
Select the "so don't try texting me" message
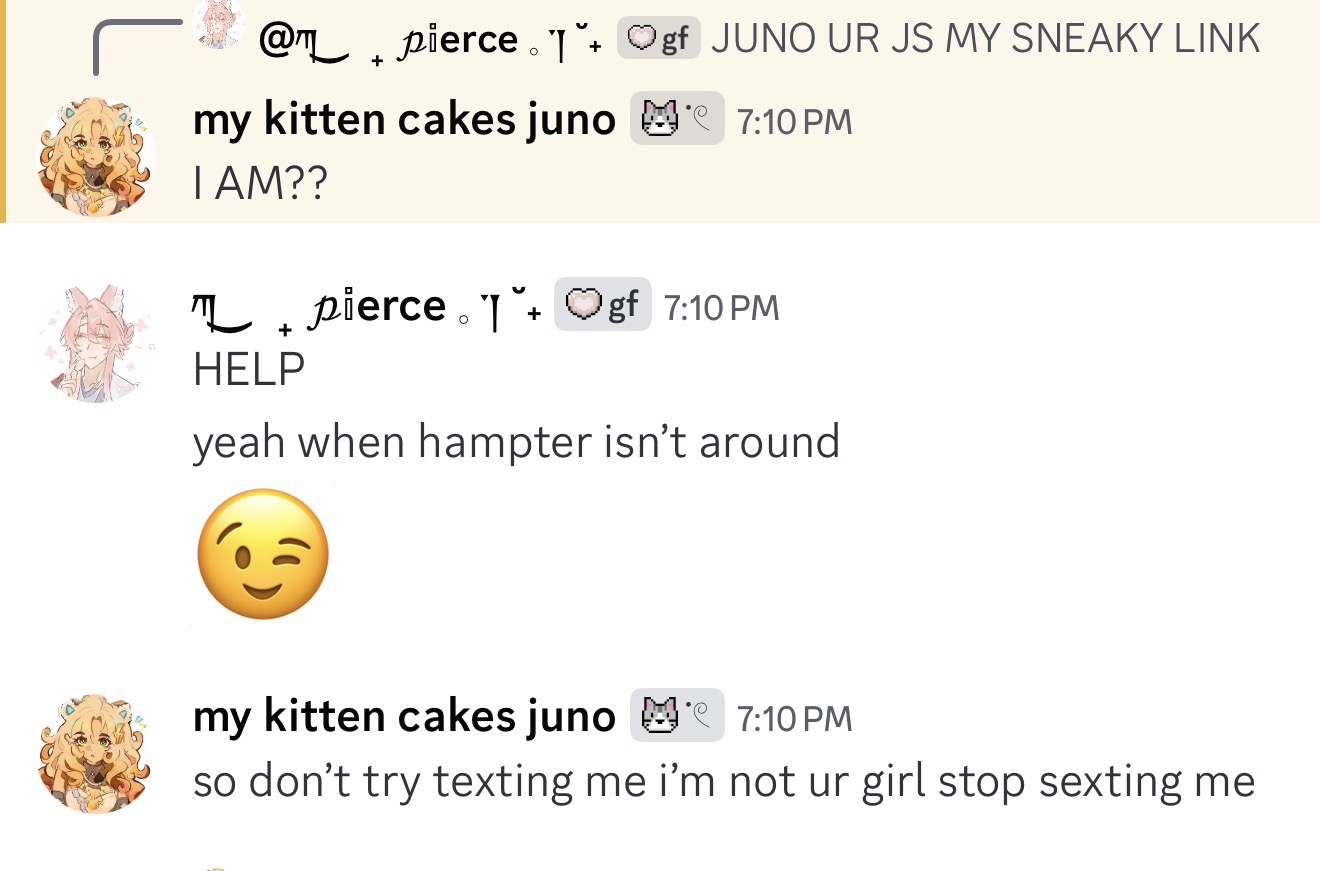(723, 781)
